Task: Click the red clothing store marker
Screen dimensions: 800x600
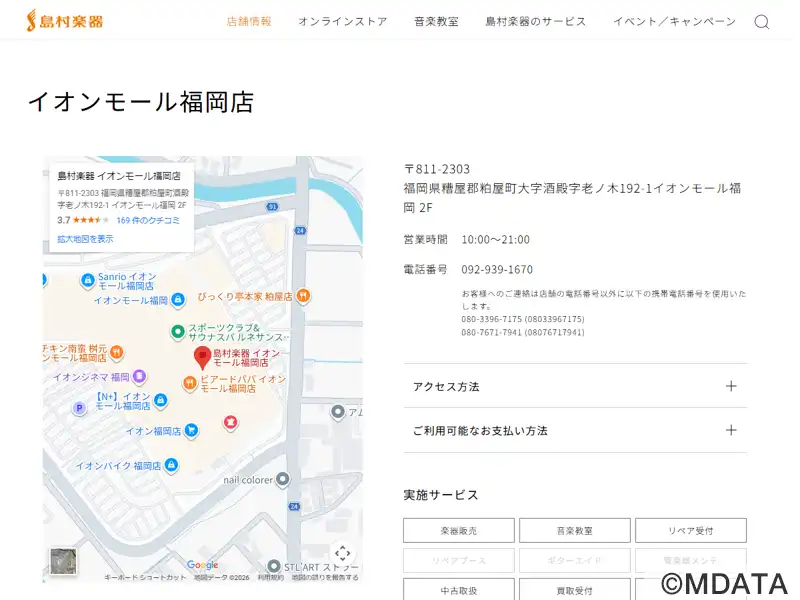Action: pos(231,422)
